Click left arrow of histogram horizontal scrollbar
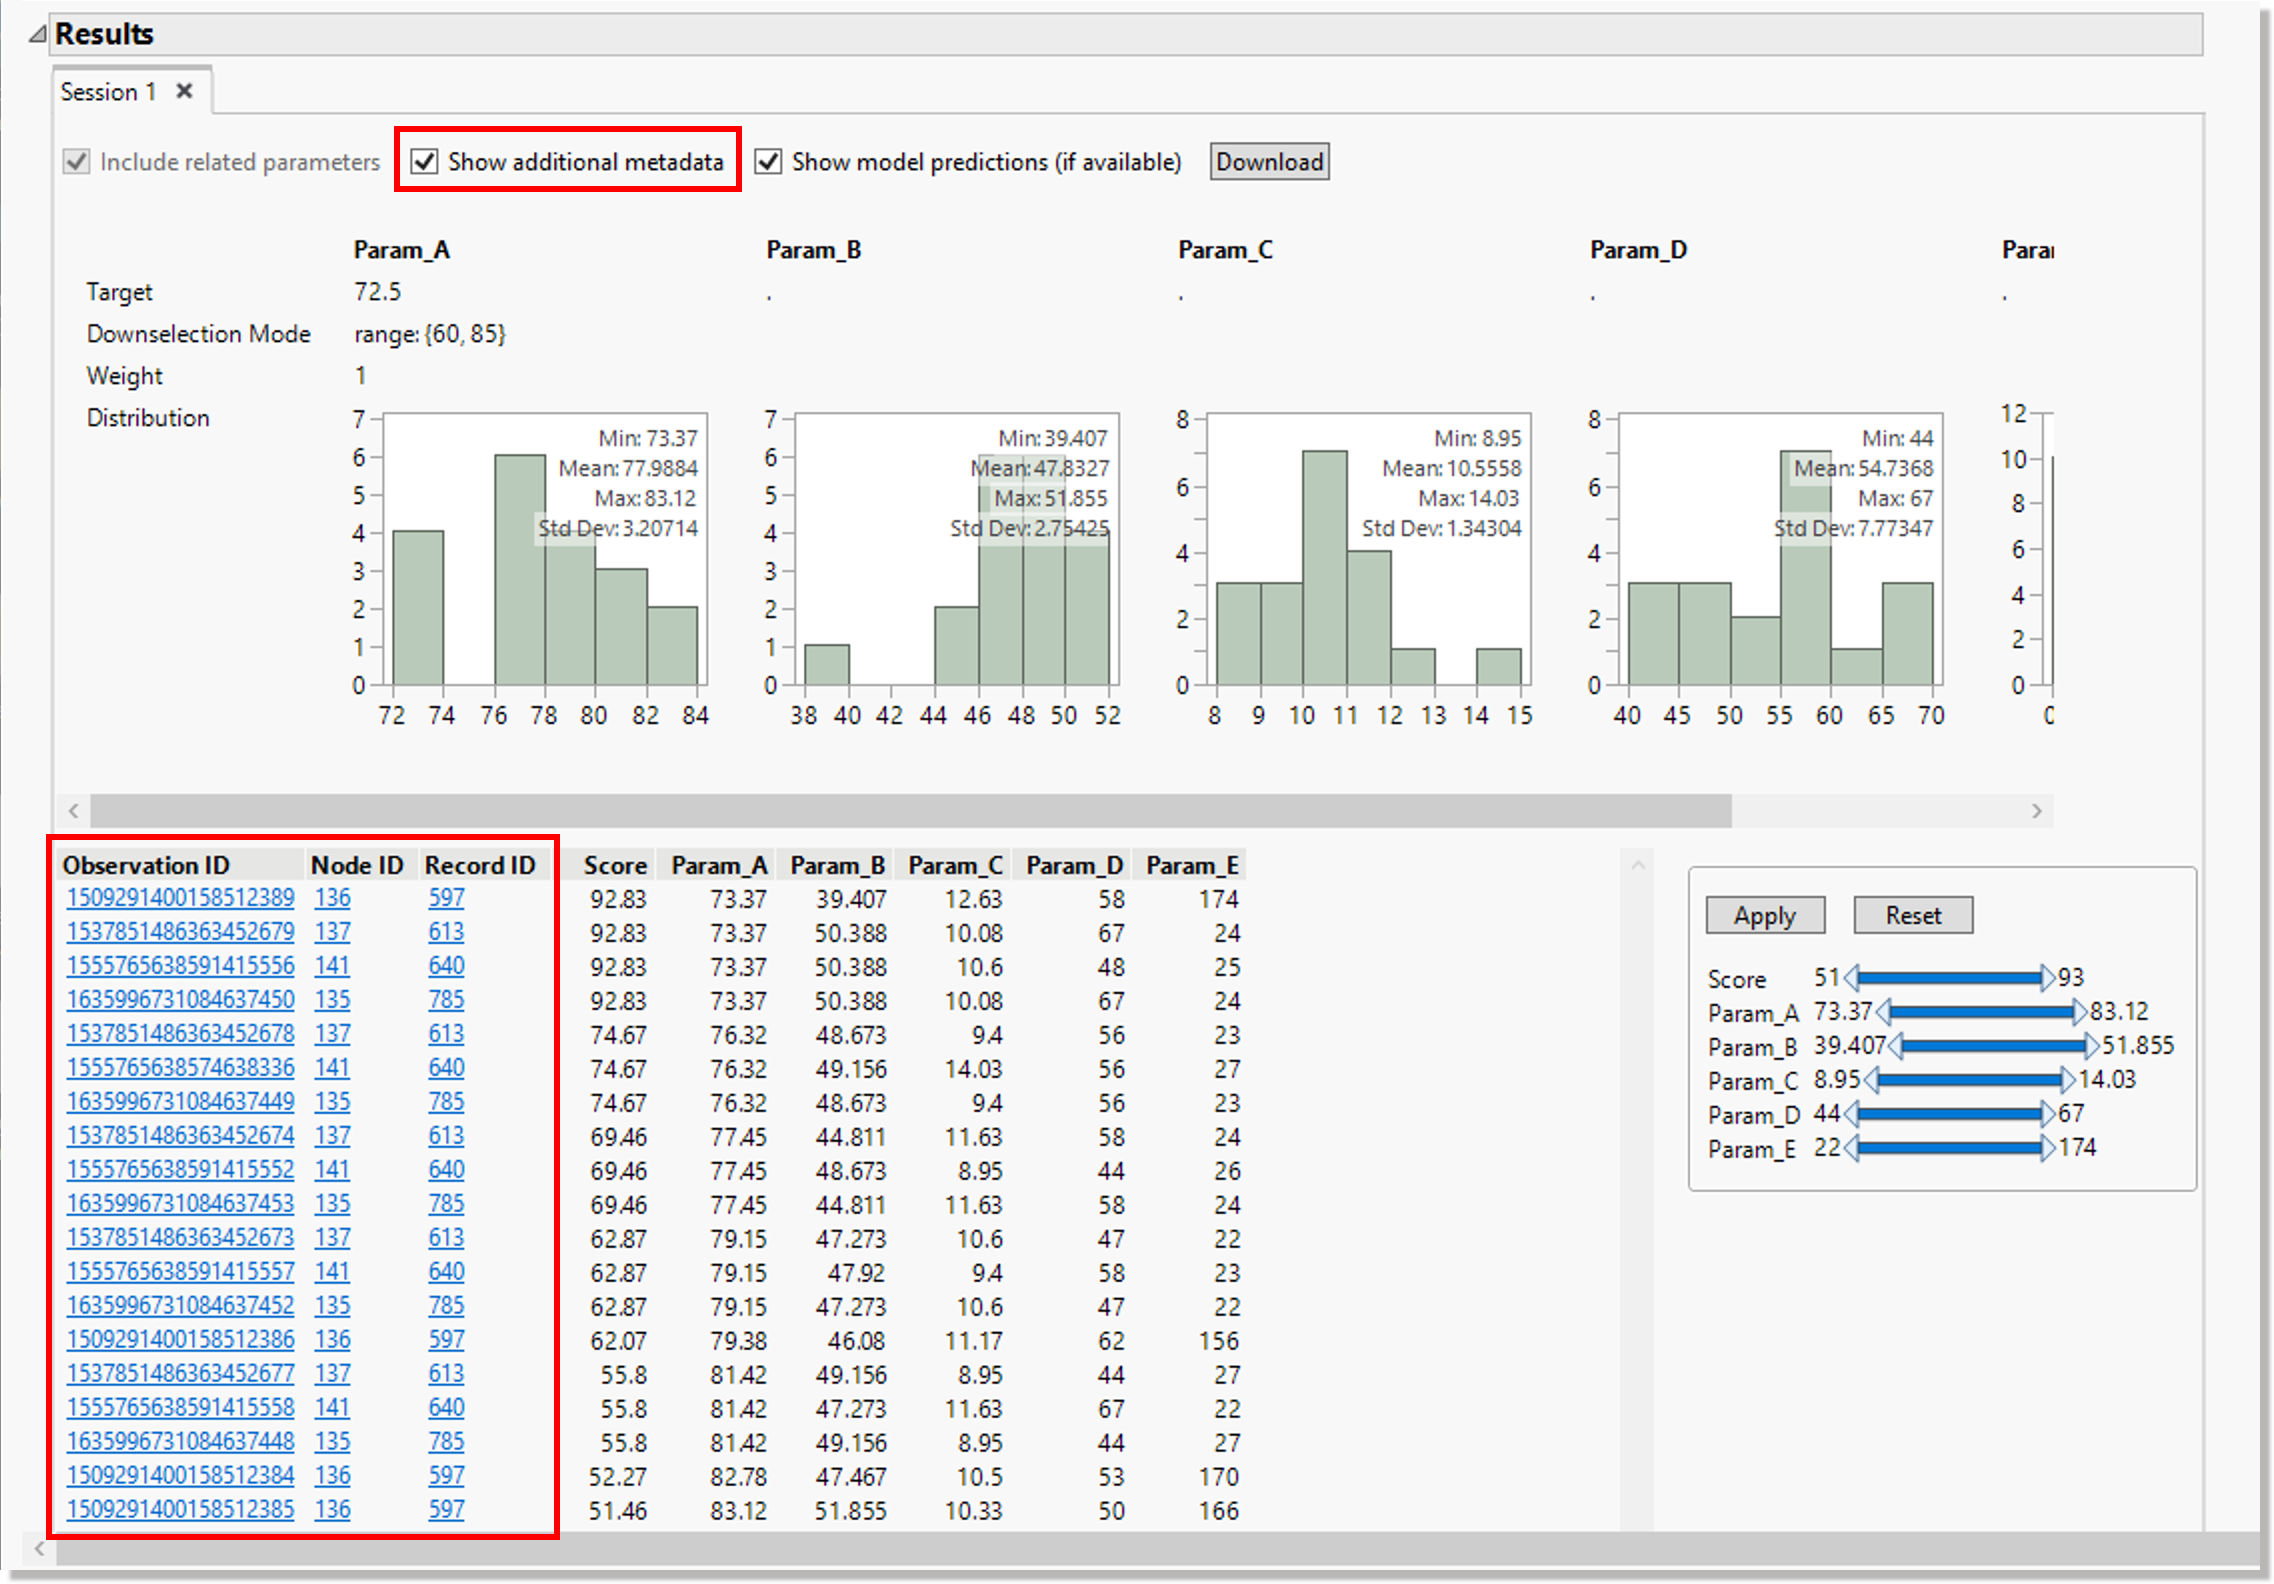 click(x=73, y=811)
